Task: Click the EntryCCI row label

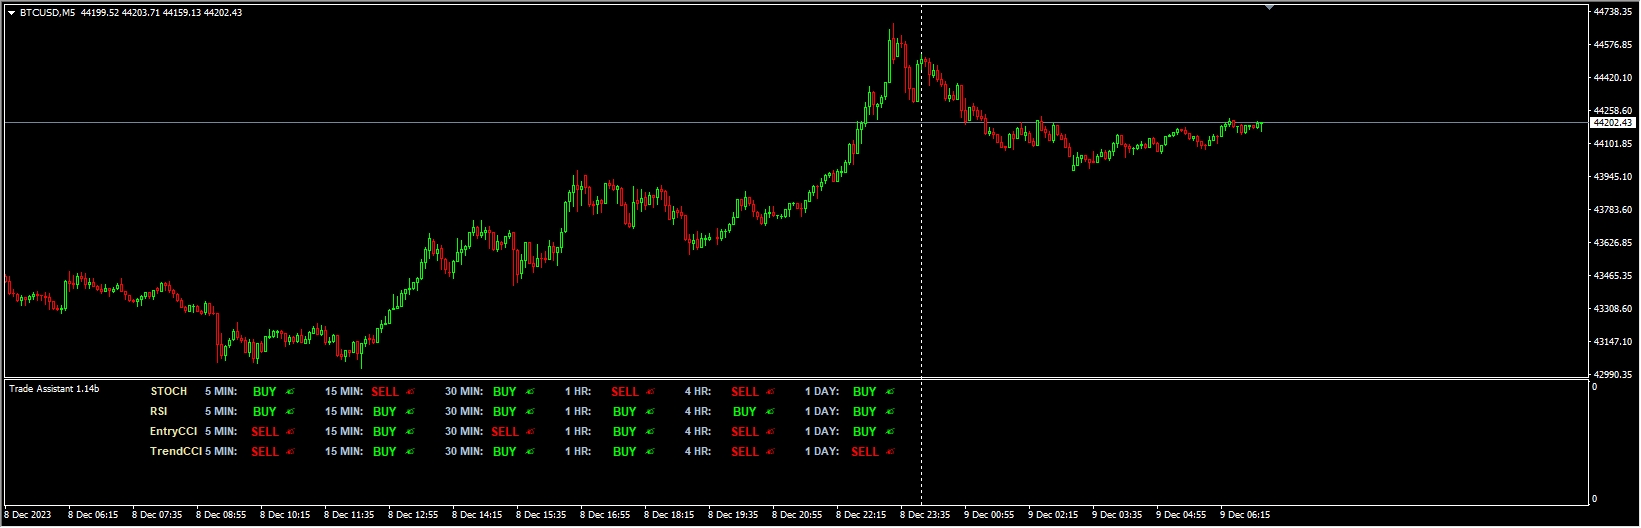Action: (x=174, y=432)
